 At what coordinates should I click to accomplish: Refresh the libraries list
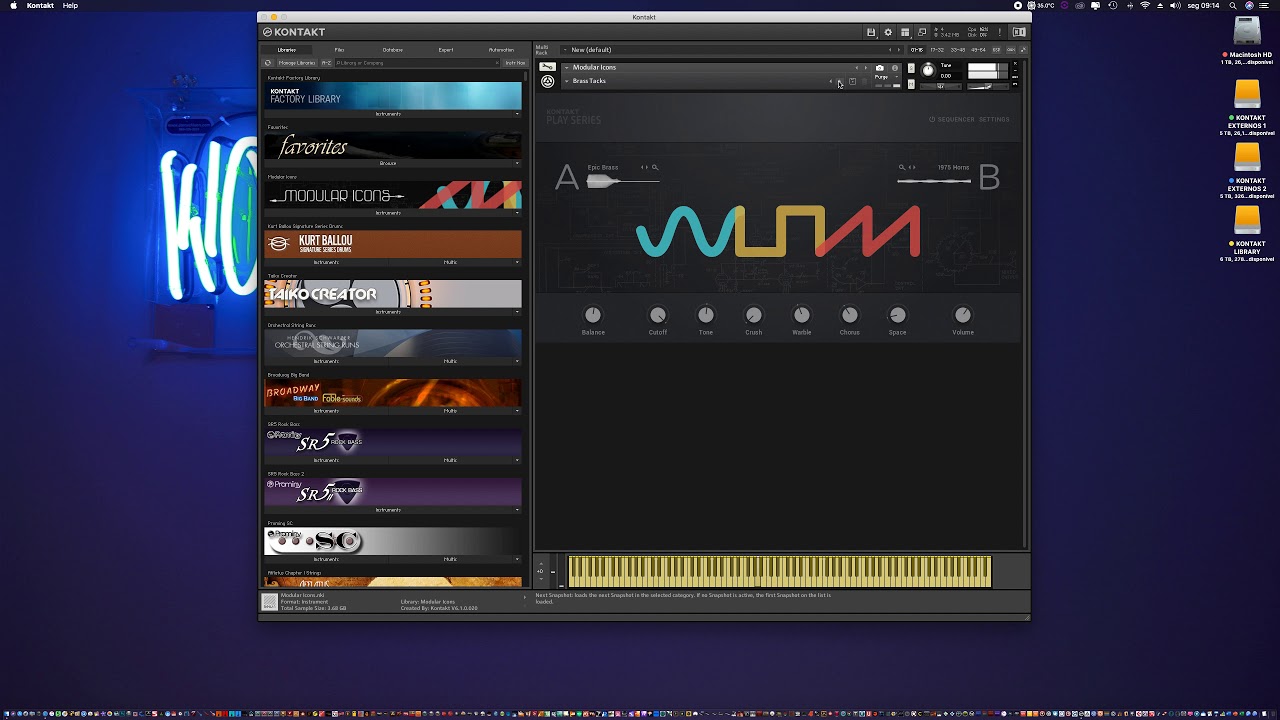268,63
